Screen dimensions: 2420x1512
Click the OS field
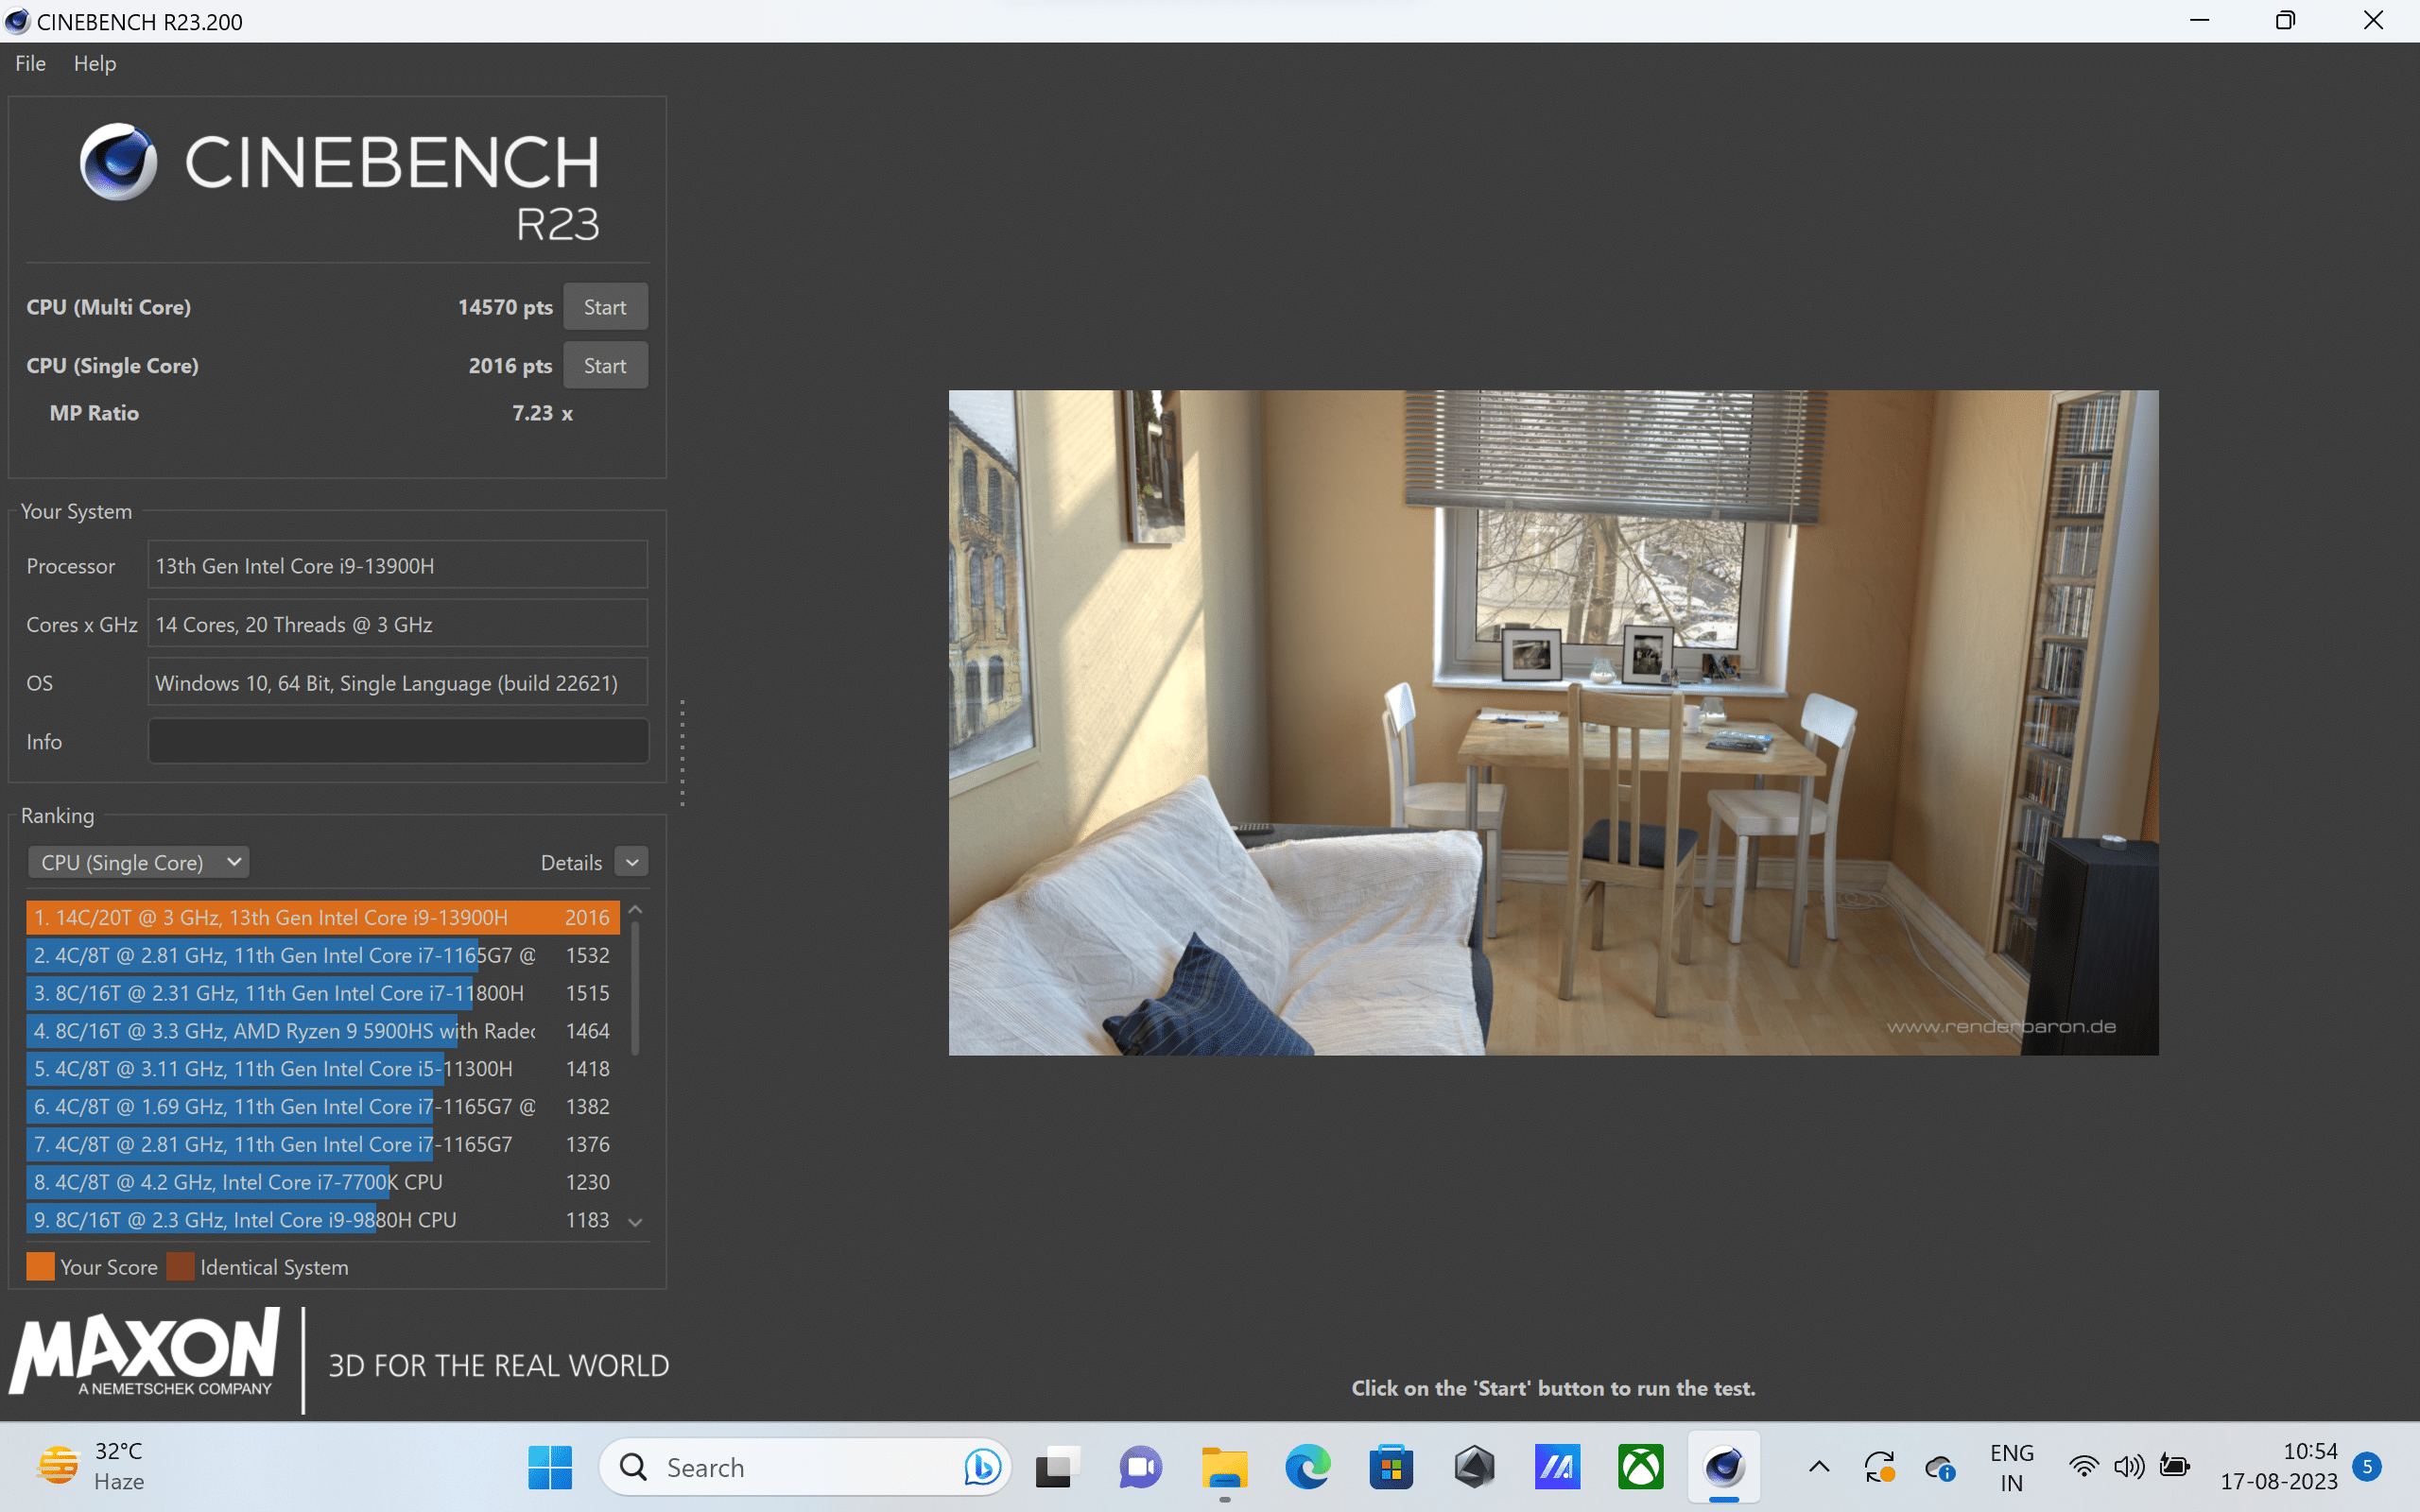tap(398, 683)
